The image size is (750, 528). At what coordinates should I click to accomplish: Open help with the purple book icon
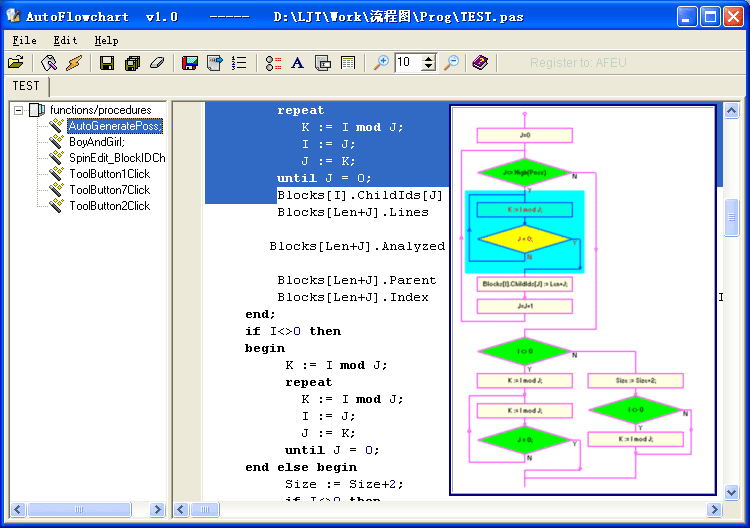coord(480,63)
